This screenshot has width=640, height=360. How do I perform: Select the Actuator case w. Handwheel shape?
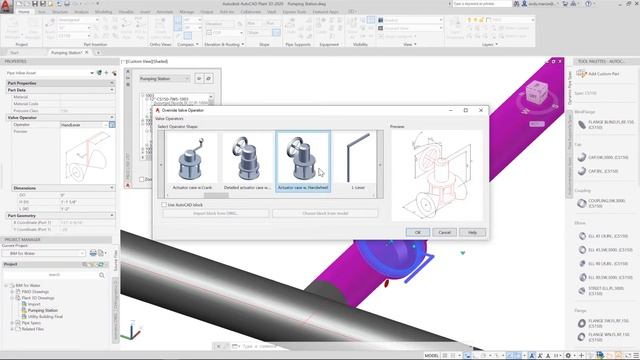[x=303, y=162]
